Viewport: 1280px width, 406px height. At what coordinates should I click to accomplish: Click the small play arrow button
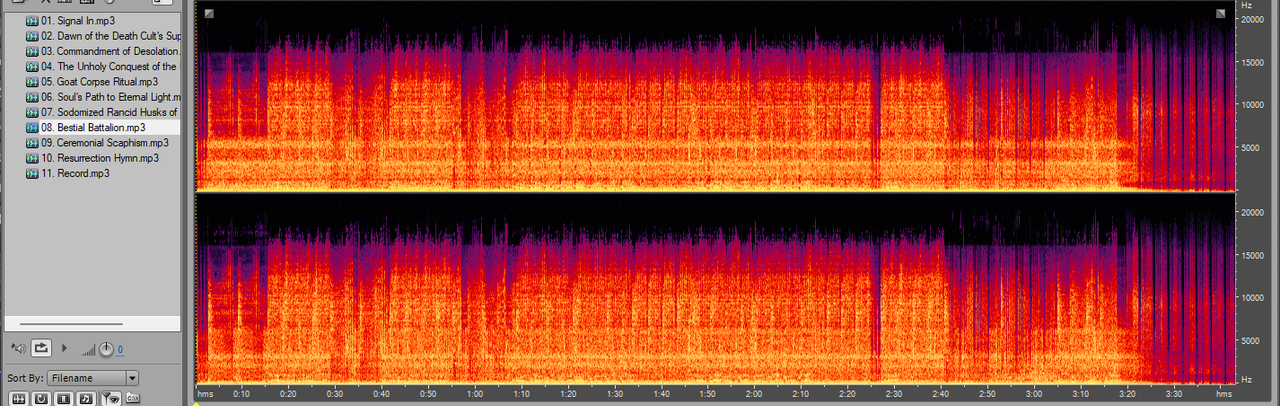point(65,348)
